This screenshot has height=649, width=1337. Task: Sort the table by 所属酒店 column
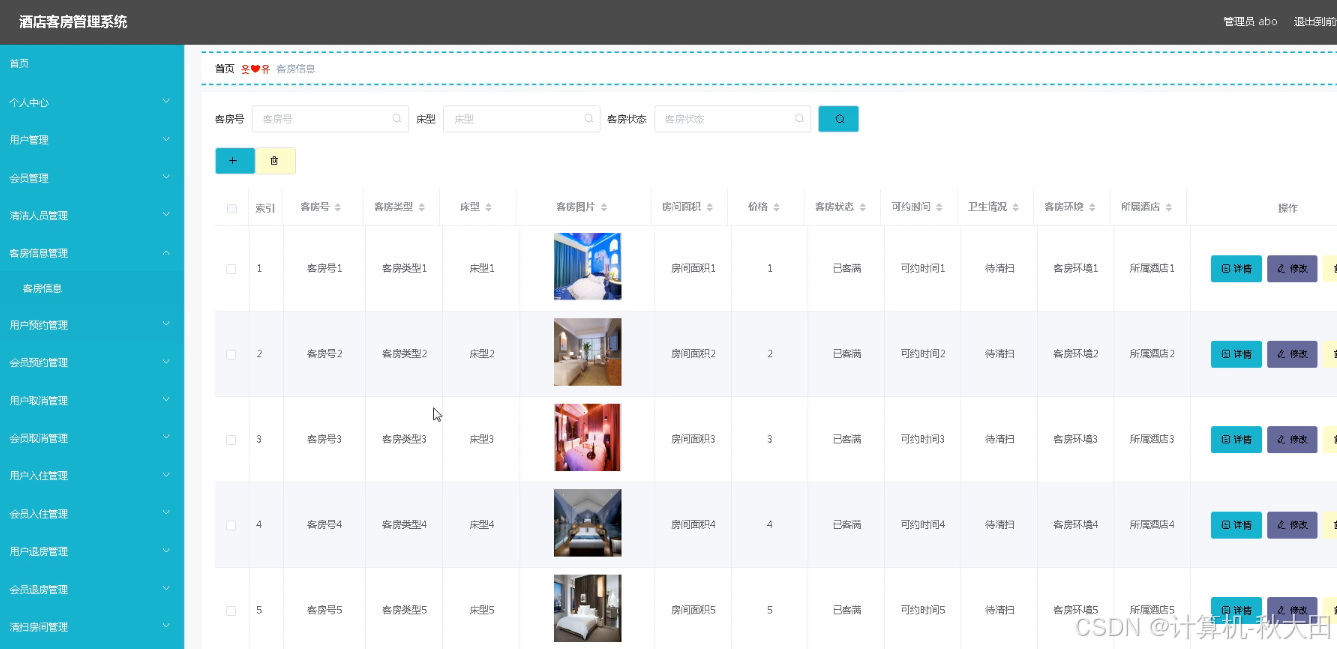coord(1168,208)
